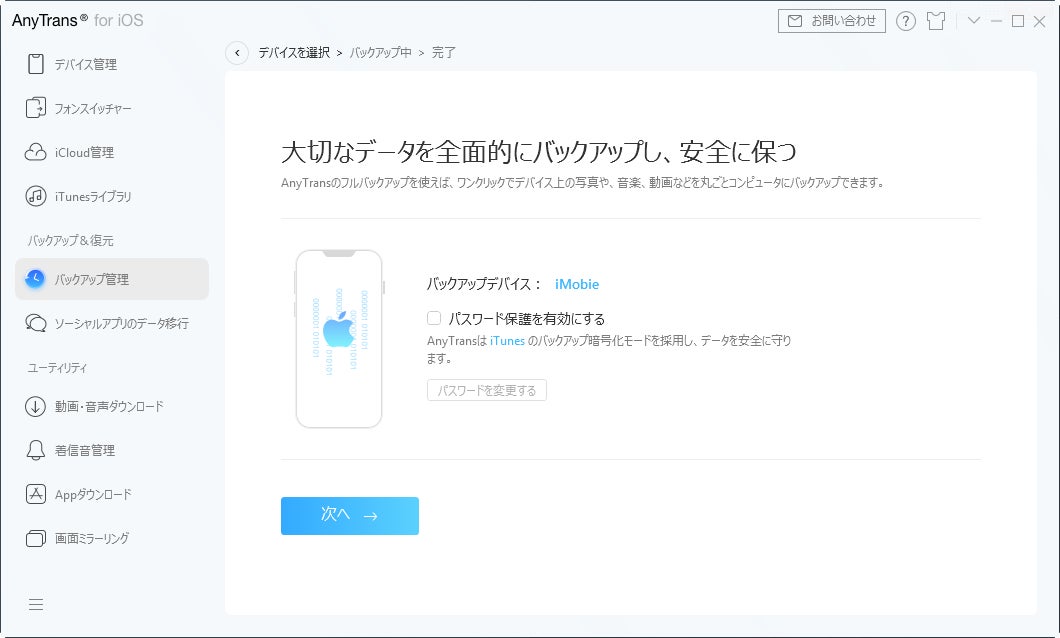Select バックアップ管理 in the sidebar
This screenshot has width=1060, height=638.
tap(112, 279)
